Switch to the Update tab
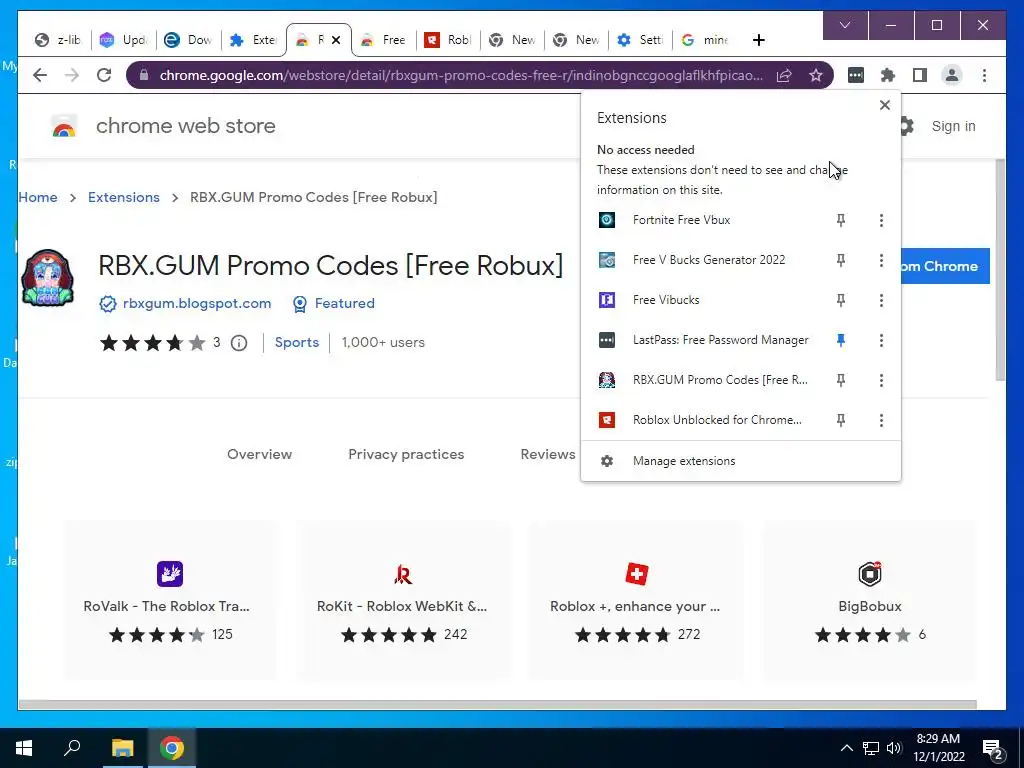This screenshot has width=1024, height=768. point(123,40)
